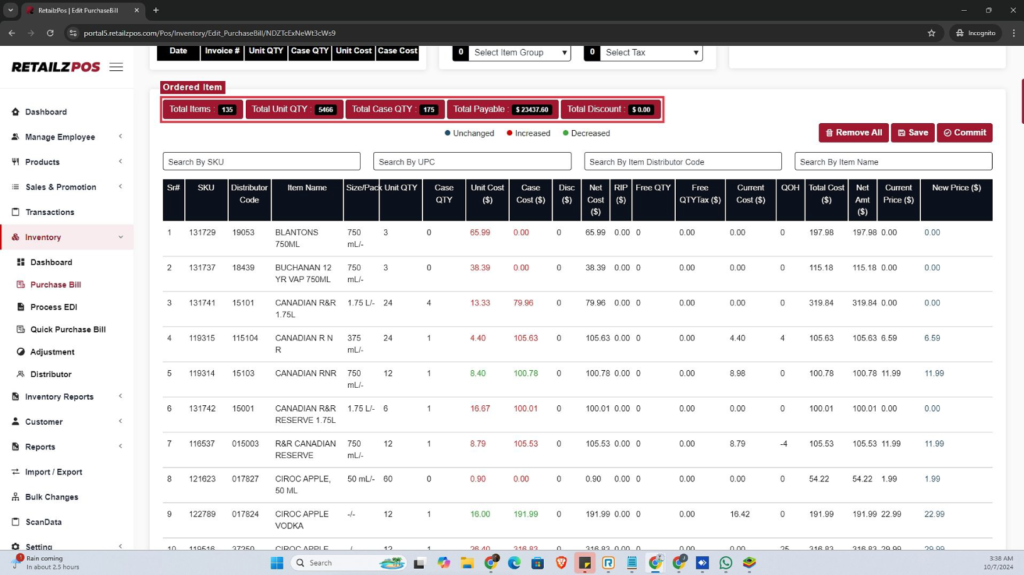Click the ScanData icon
The image size is (1024, 575).
tap(16, 522)
